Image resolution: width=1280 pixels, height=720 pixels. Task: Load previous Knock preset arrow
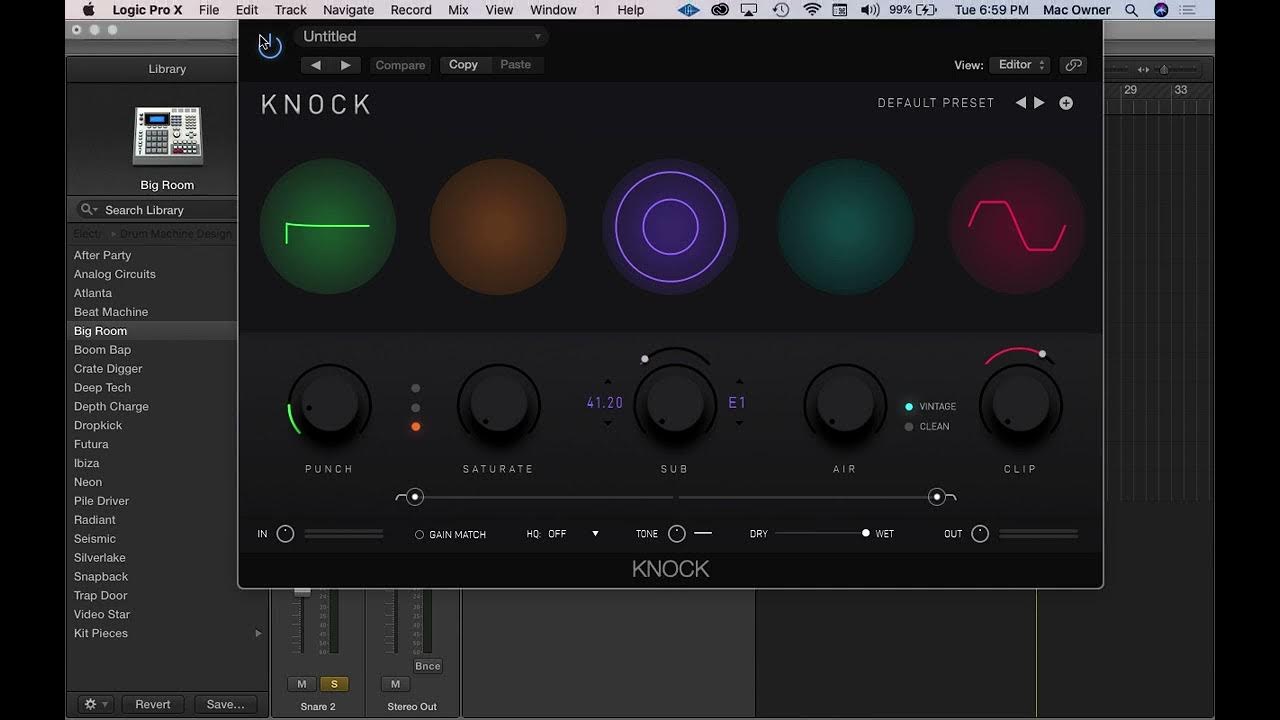[x=1021, y=103]
